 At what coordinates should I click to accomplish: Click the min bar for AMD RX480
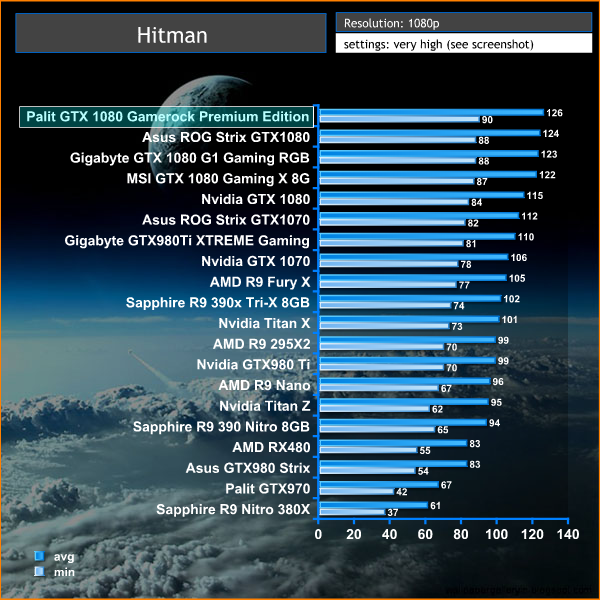[368, 450]
